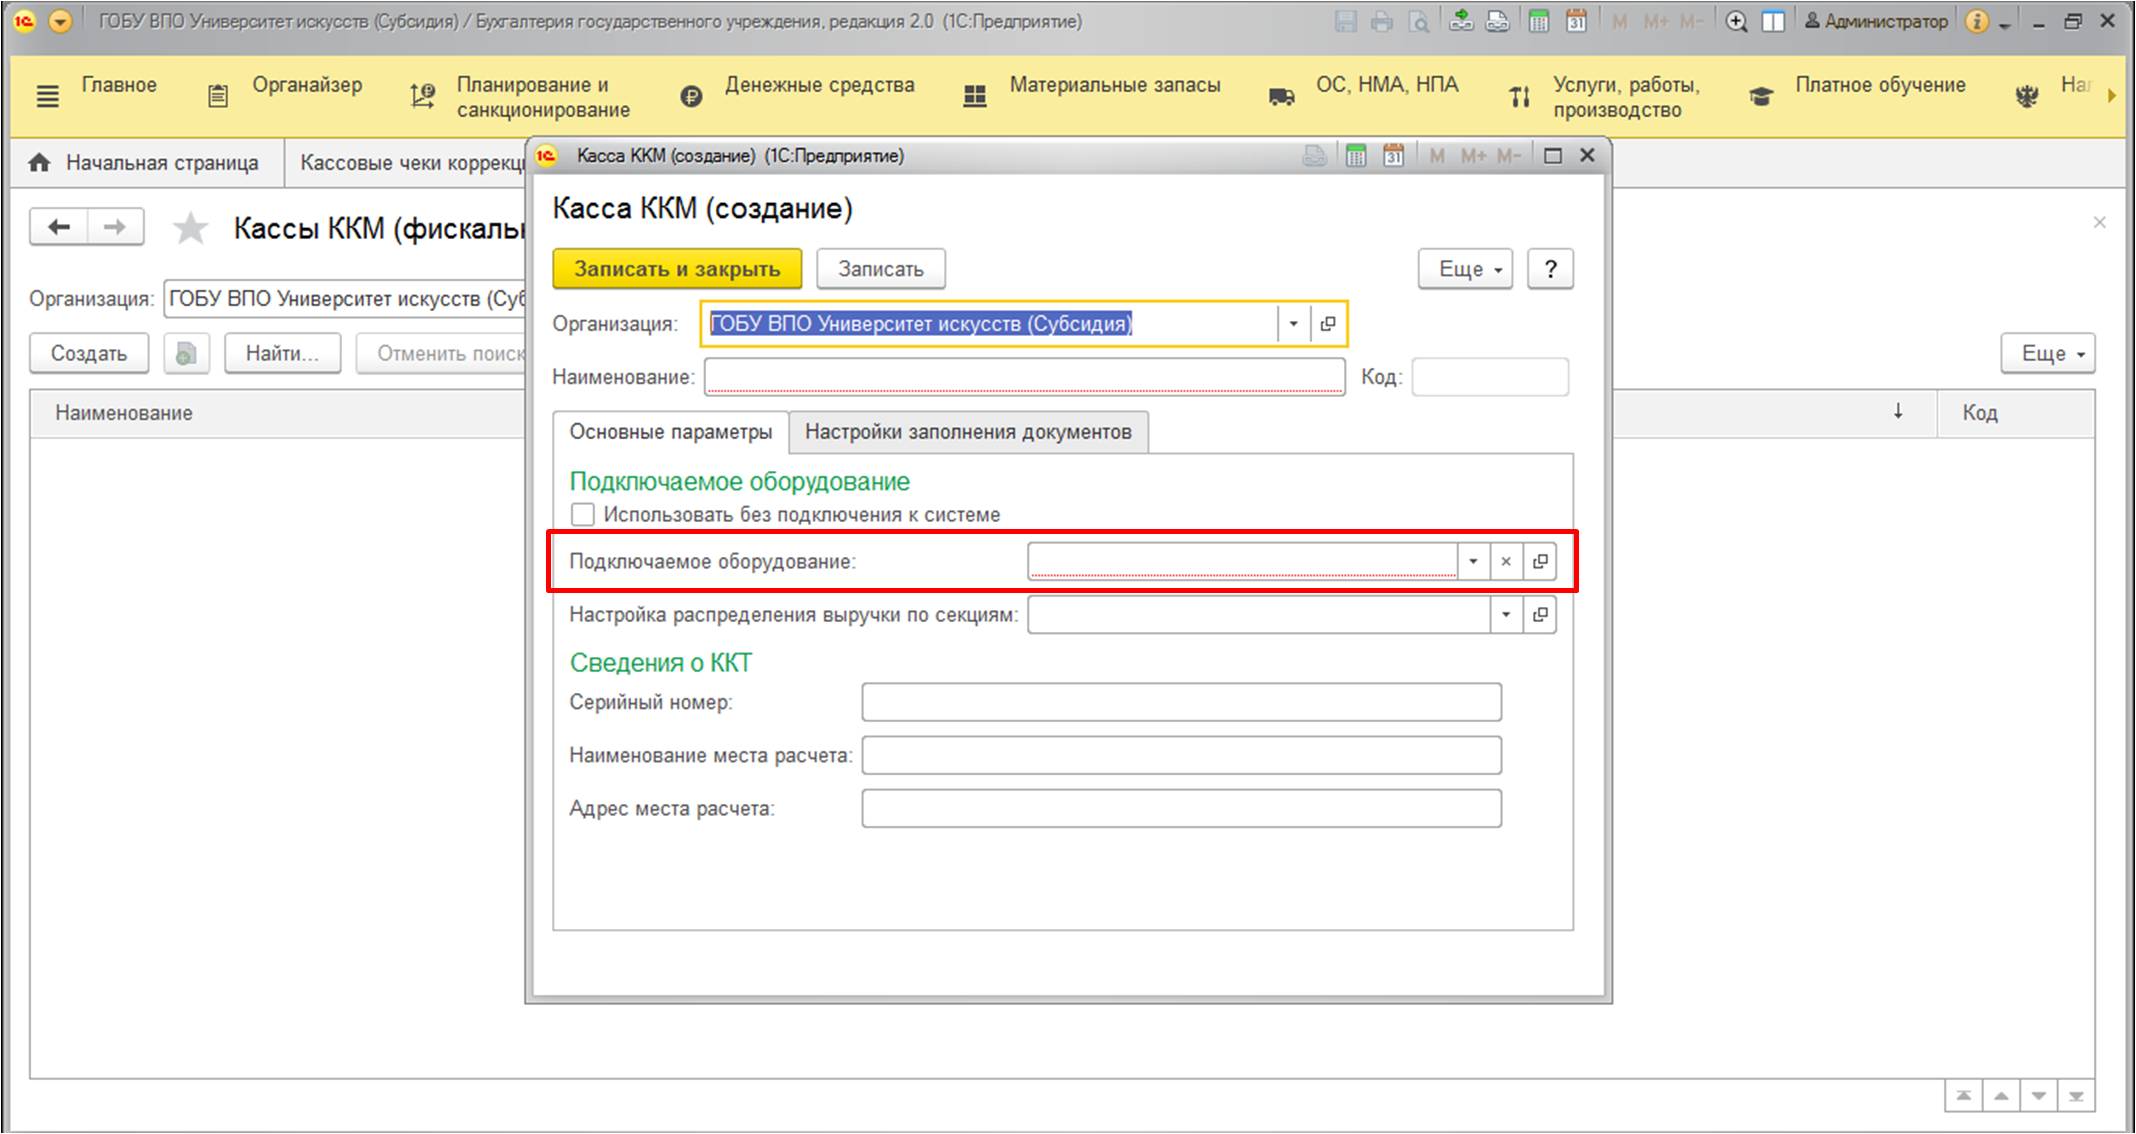Go back with the left arrow button

(x=59, y=227)
